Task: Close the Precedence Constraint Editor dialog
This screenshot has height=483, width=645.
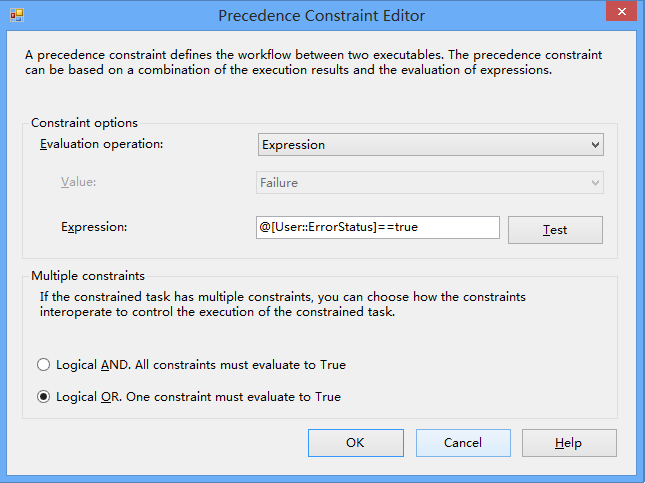Action: click(620, 14)
